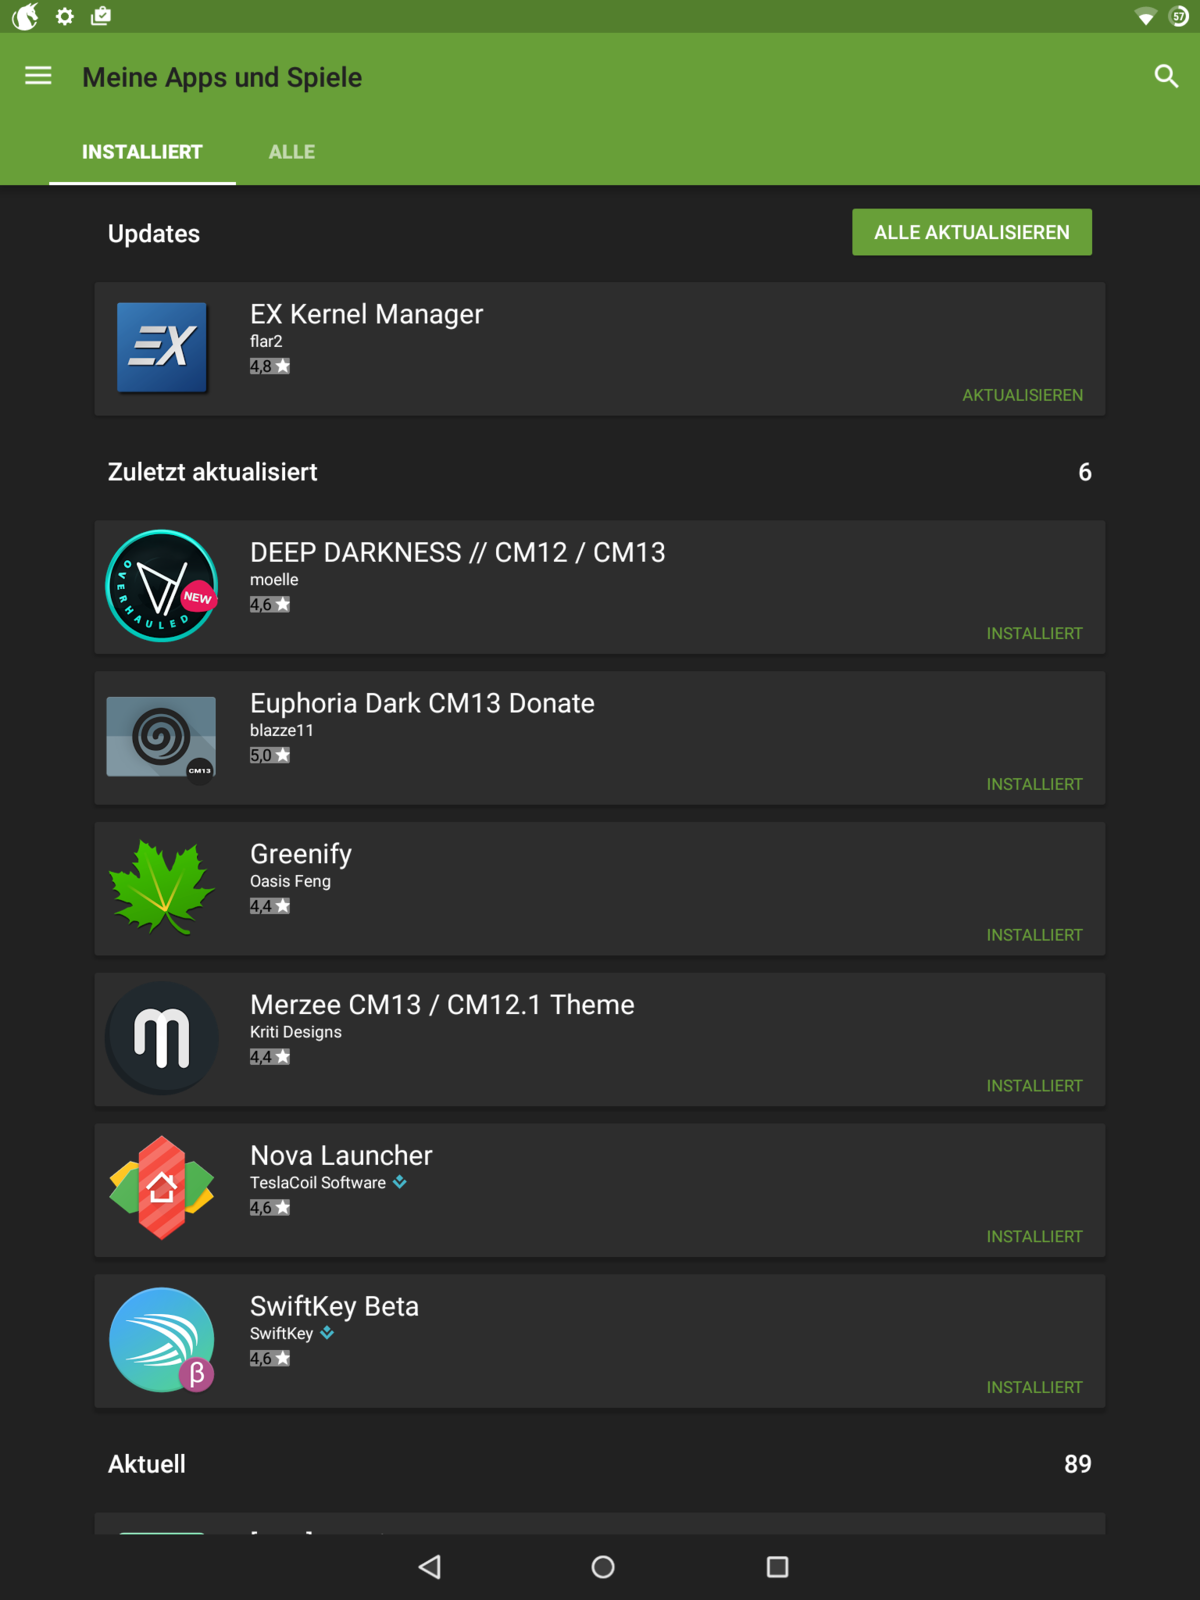Switch to the ALLE tab
Viewport: 1200px width, 1600px height.
(291, 152)
